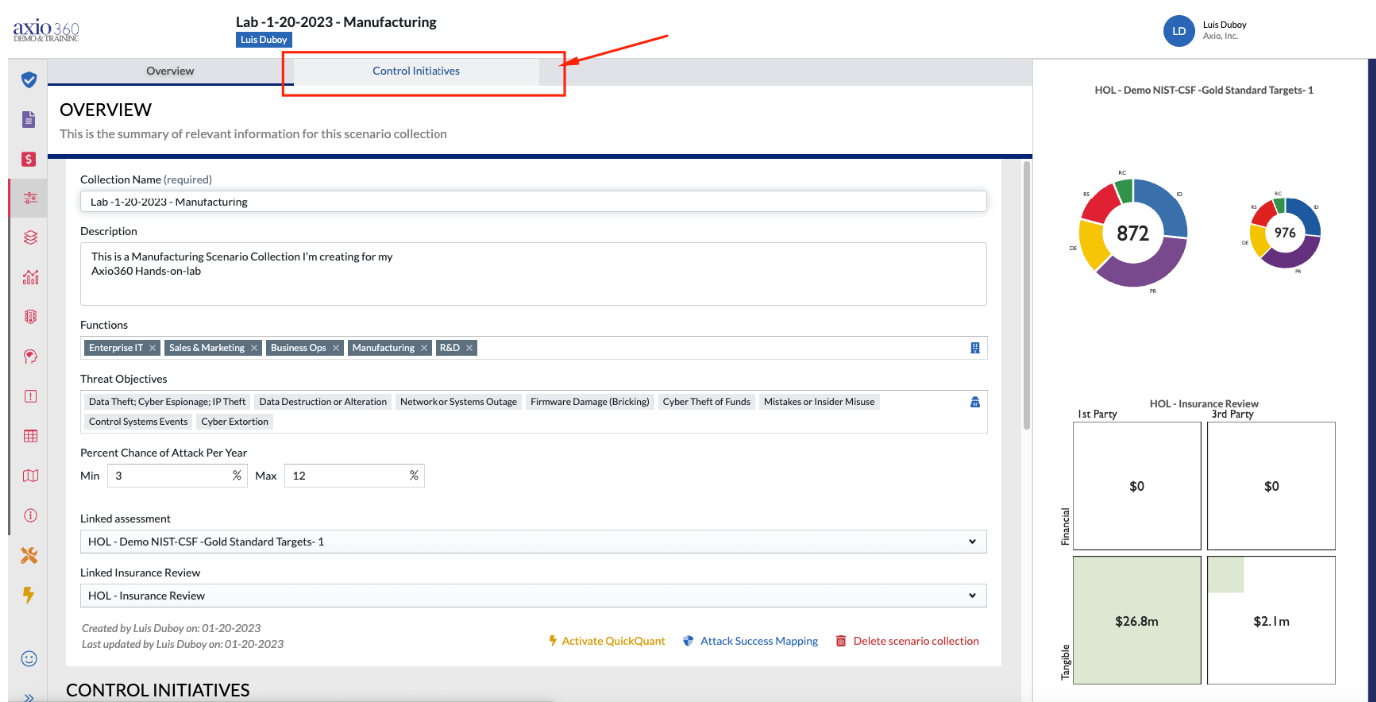Click the 3rd Party Financial $0 cell
Screen dimensions: 1376x702
point(1271,486)
